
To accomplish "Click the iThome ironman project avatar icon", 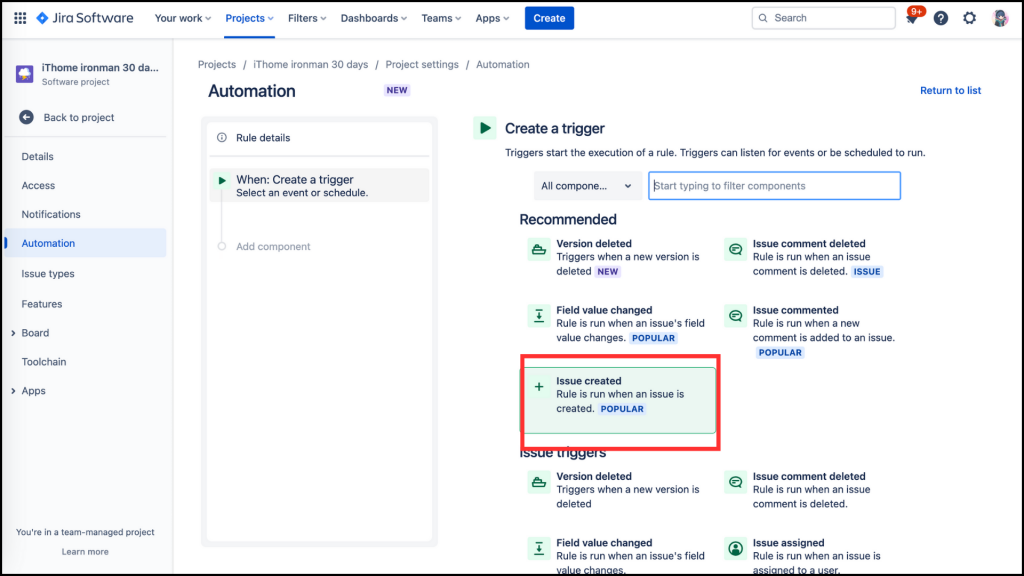I will click(x=25, y=74).
